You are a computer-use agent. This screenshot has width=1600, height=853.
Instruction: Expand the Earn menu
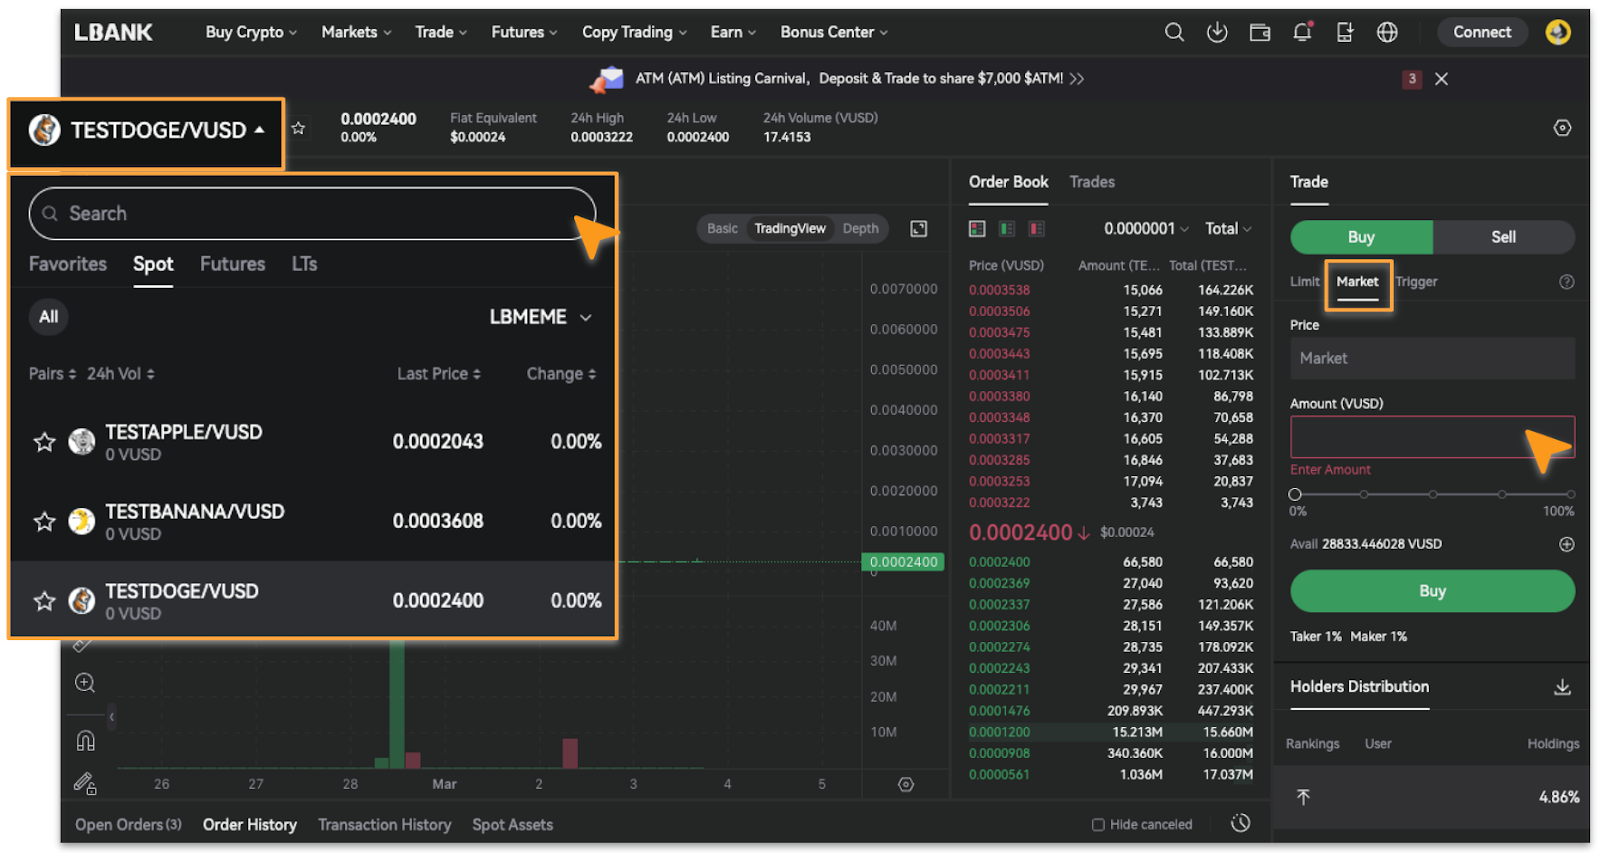click(733, 32)
